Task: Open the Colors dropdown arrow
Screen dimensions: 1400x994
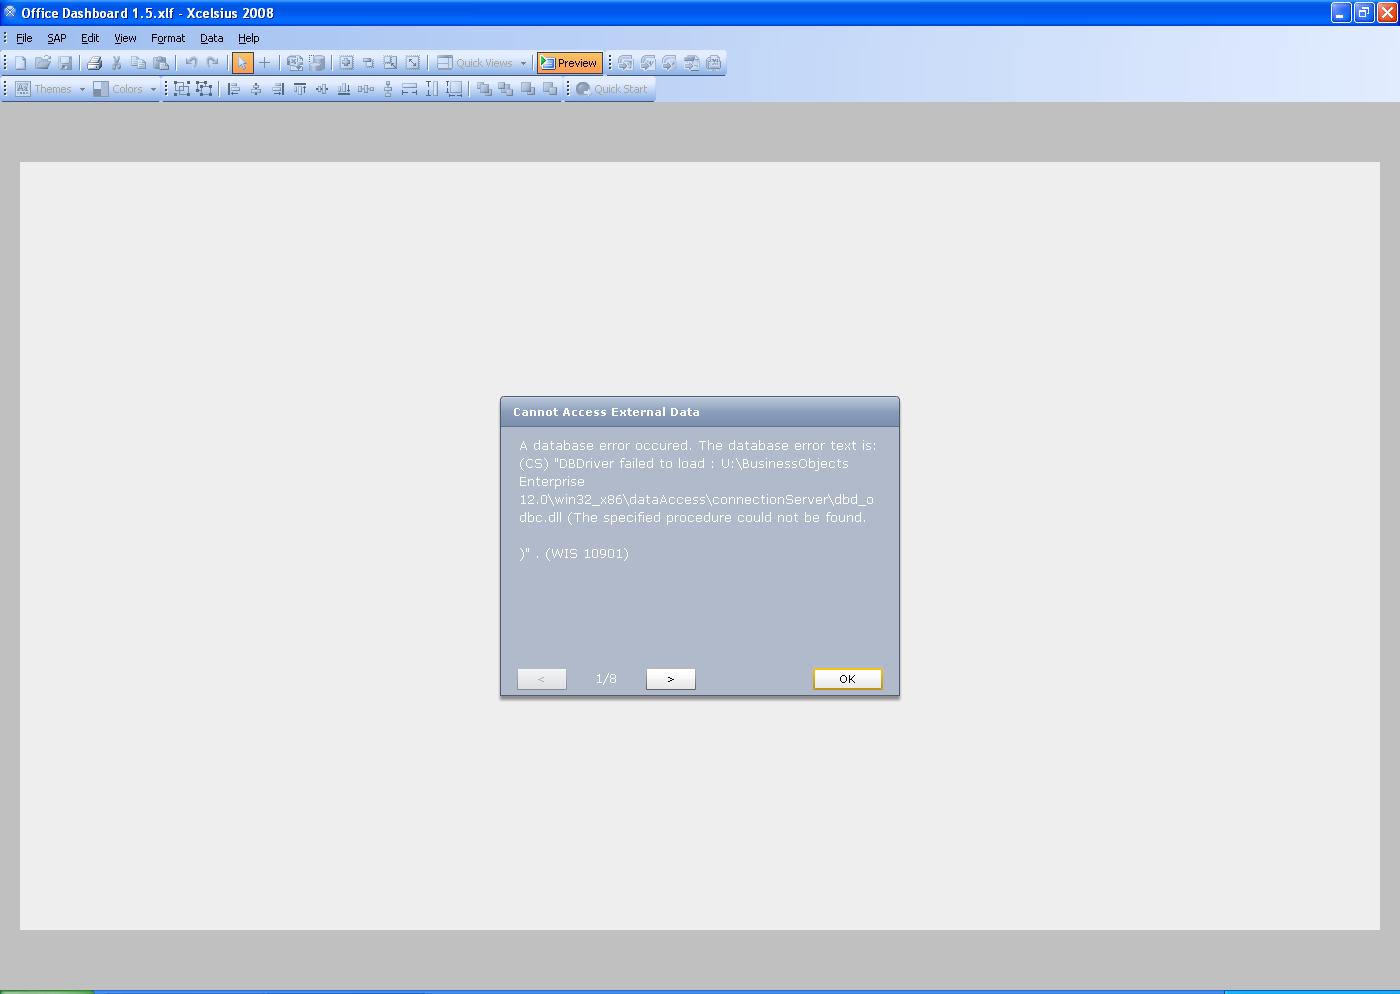Action: tap(152, 89)
